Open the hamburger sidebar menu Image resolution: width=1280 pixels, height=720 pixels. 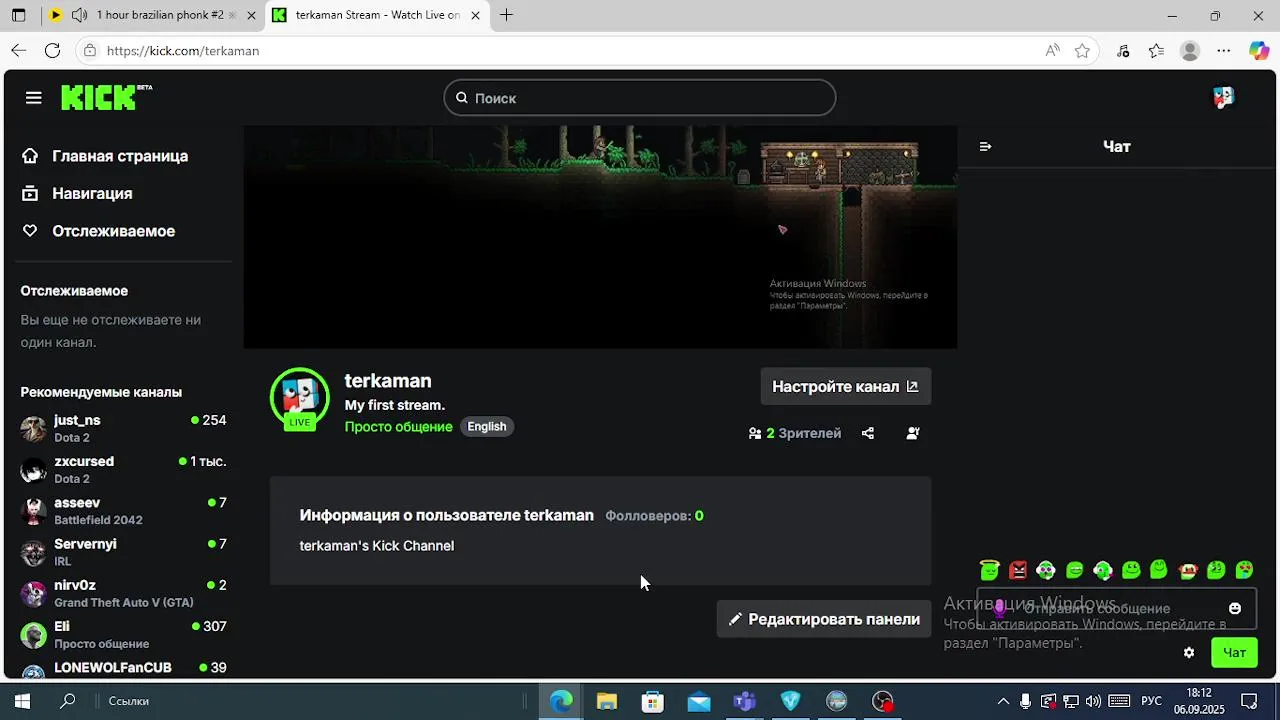(34, 97)
